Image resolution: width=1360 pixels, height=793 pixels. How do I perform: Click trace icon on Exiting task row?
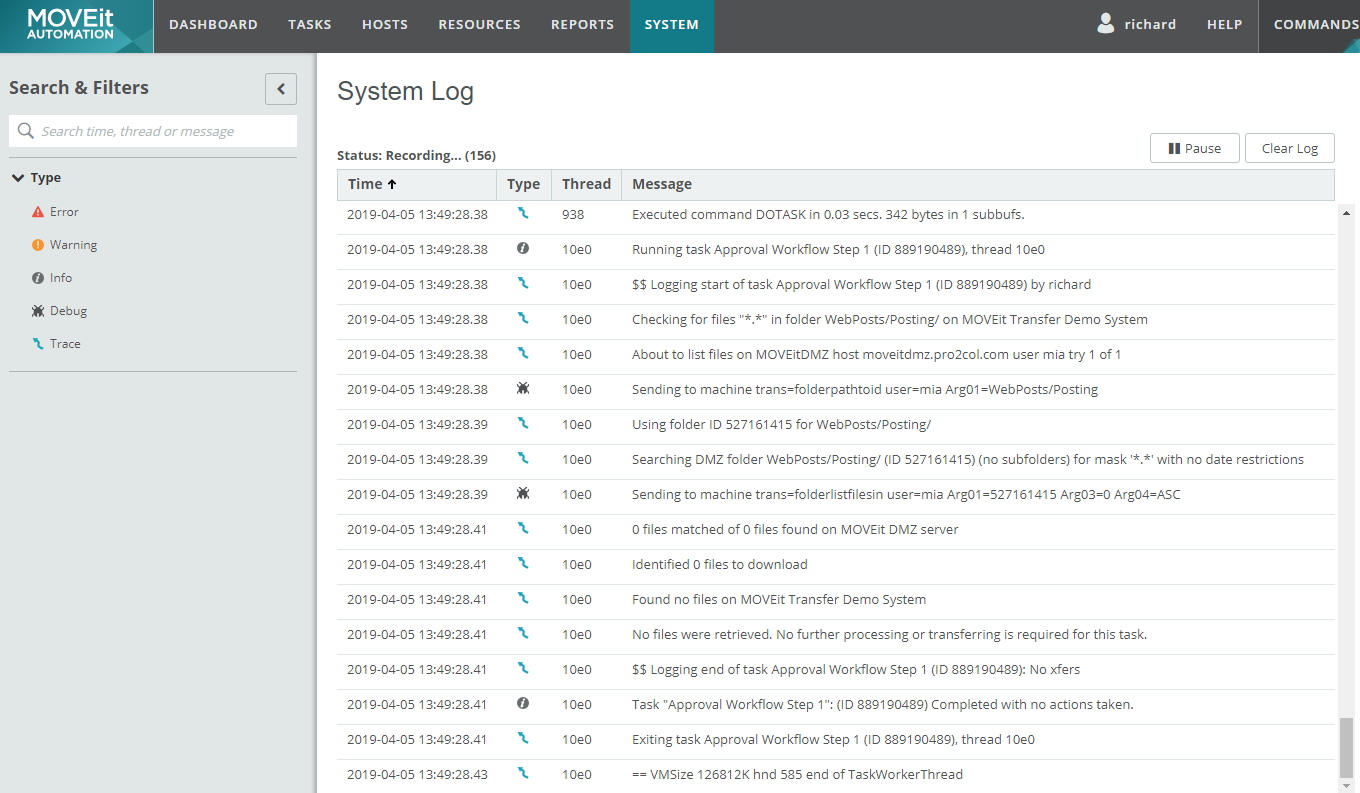[x=522, y=738]
